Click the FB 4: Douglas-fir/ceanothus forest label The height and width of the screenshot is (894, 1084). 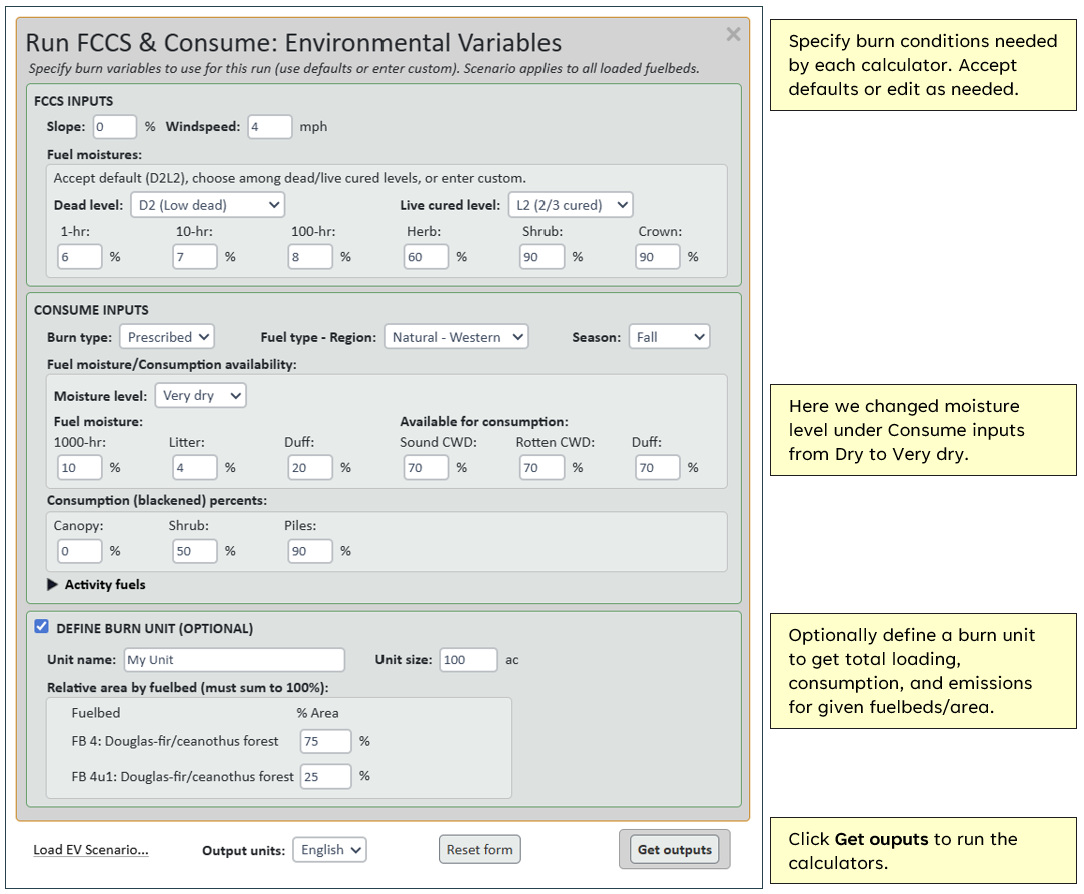tap(175, 742)
